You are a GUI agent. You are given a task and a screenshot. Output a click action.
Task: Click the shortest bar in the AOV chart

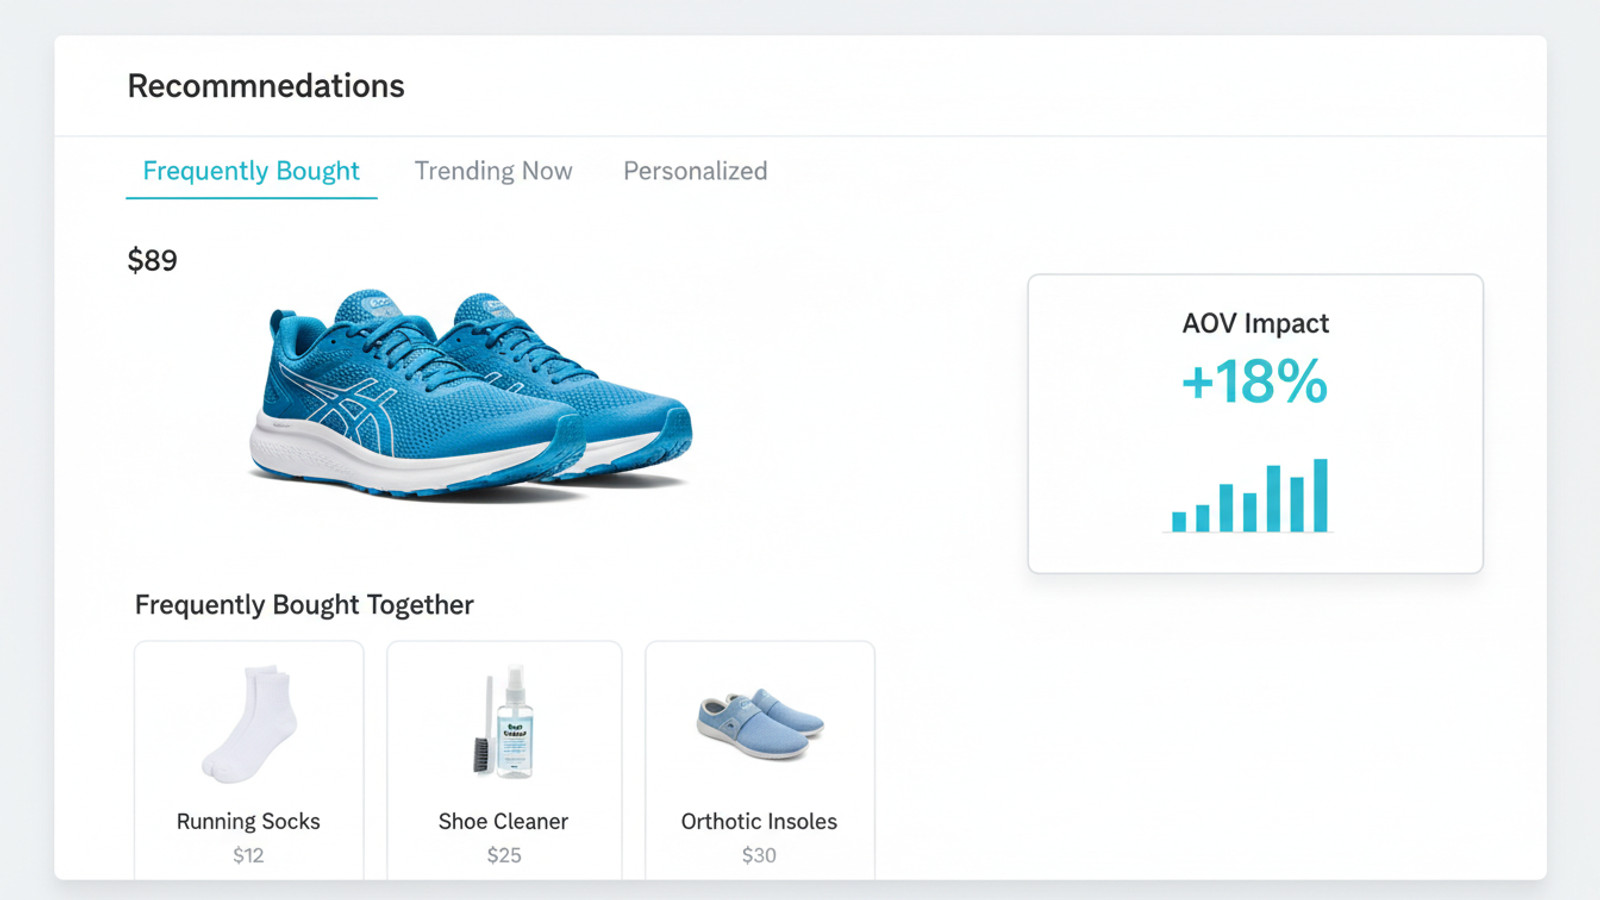click(1179, 521)
